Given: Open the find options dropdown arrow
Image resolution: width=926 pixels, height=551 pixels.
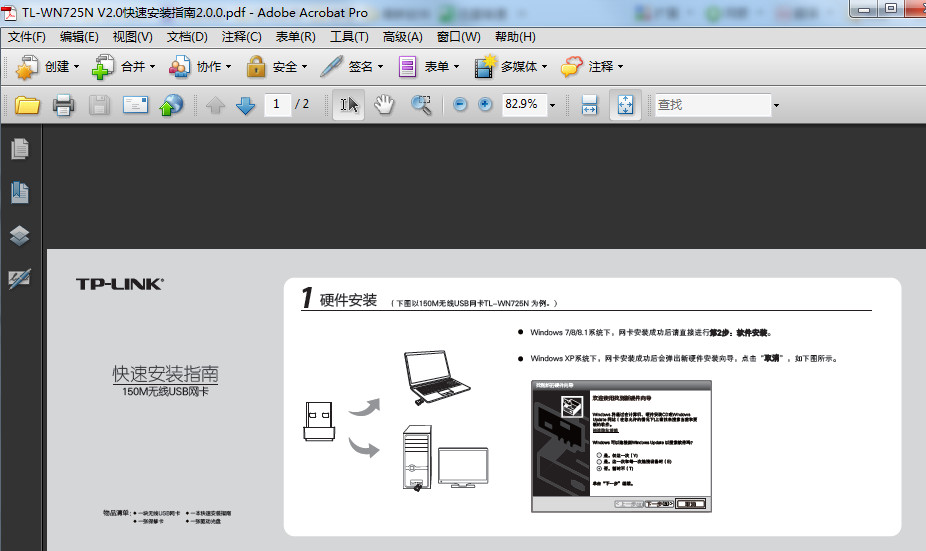Looking at the screenshot, I should pos(776,105).
